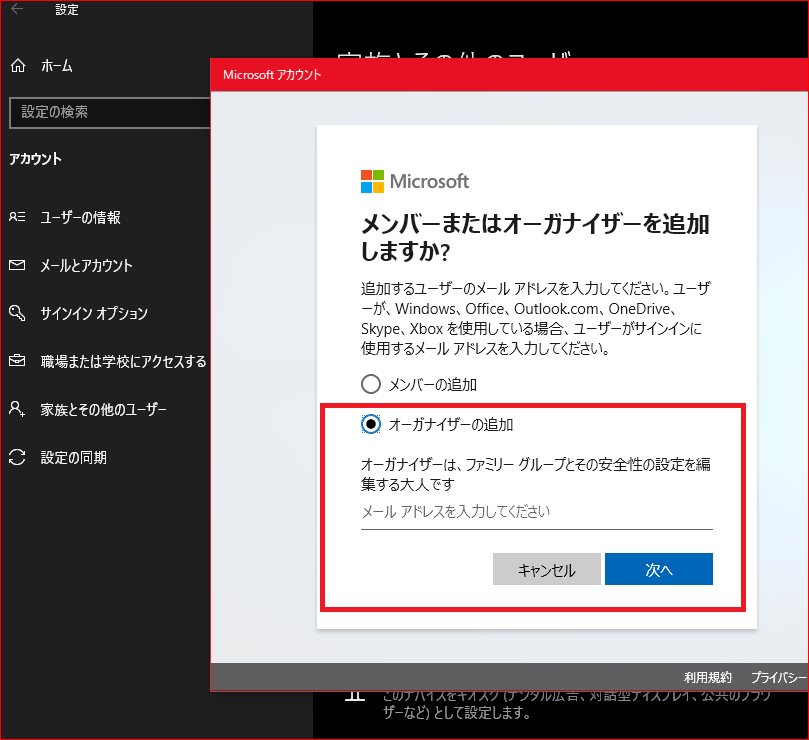809x740 pixels.
Task: Click the 設定の同期 sync arrows icon
Action: click(18, 456)
